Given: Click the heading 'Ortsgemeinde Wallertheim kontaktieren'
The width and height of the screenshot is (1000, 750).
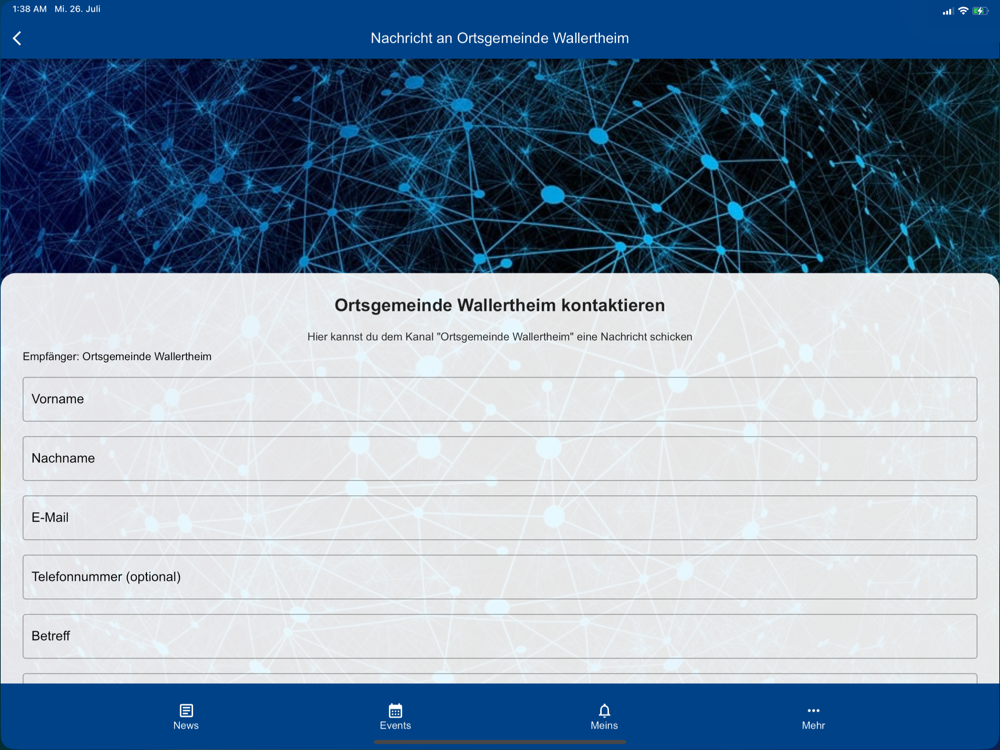Looking at the screenshot, I should [500, 305].
